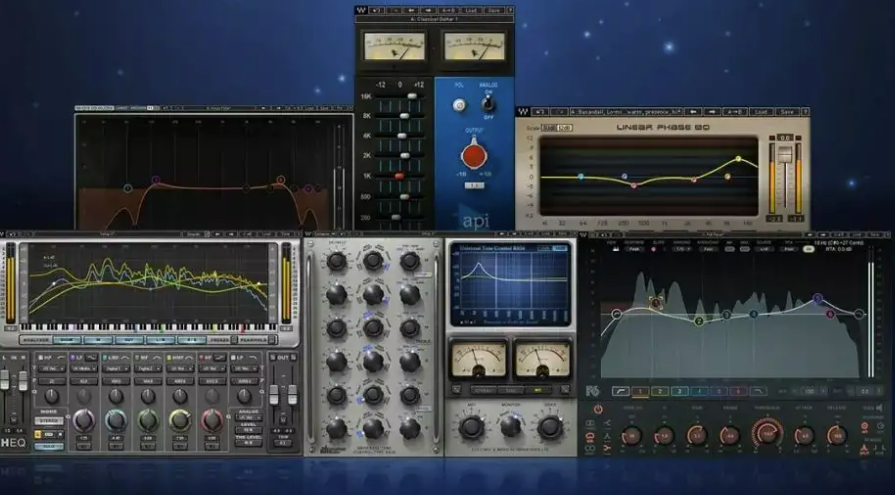Image resolution: width=895 pixels, height=495 pixels.
Task: Click the Waves logo on the API plugin
Action: 363,10
